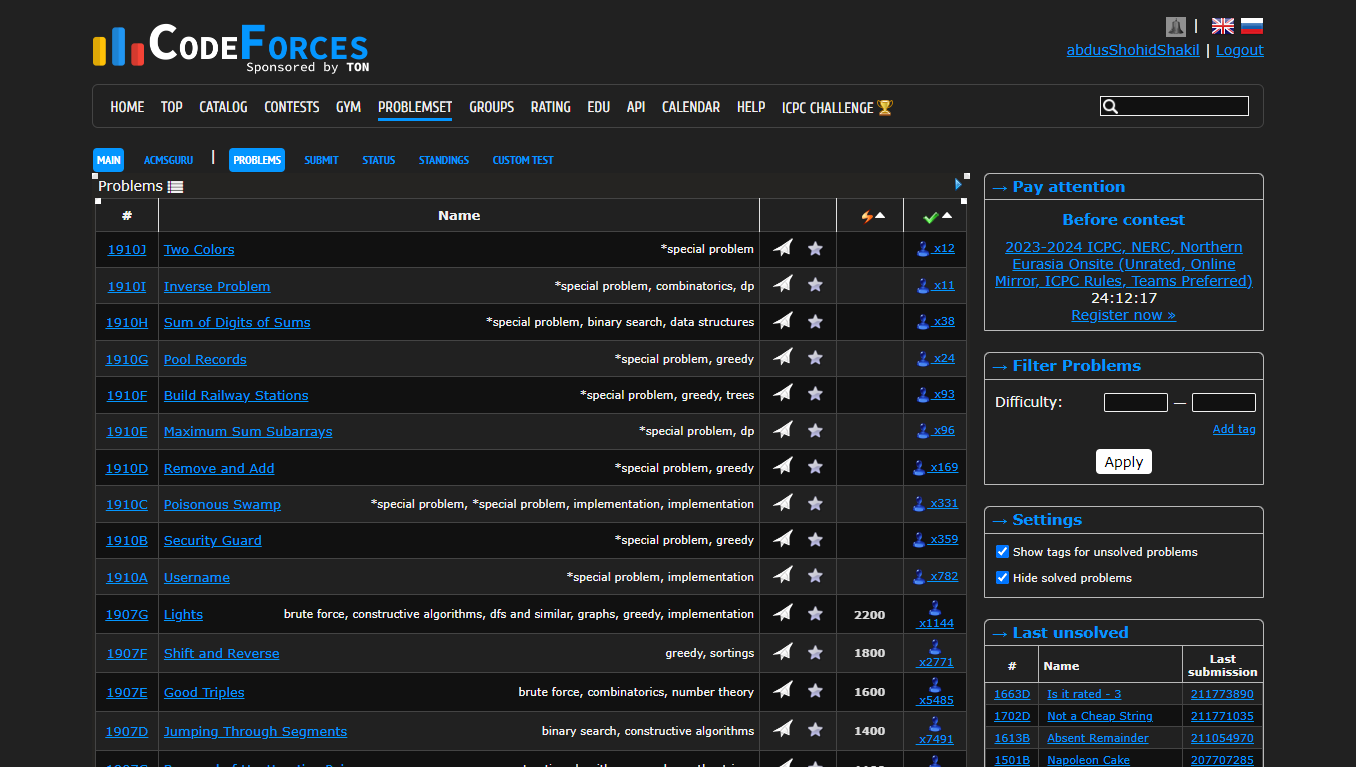
Task: Log out via Logout link
Action: [1240, 50]
